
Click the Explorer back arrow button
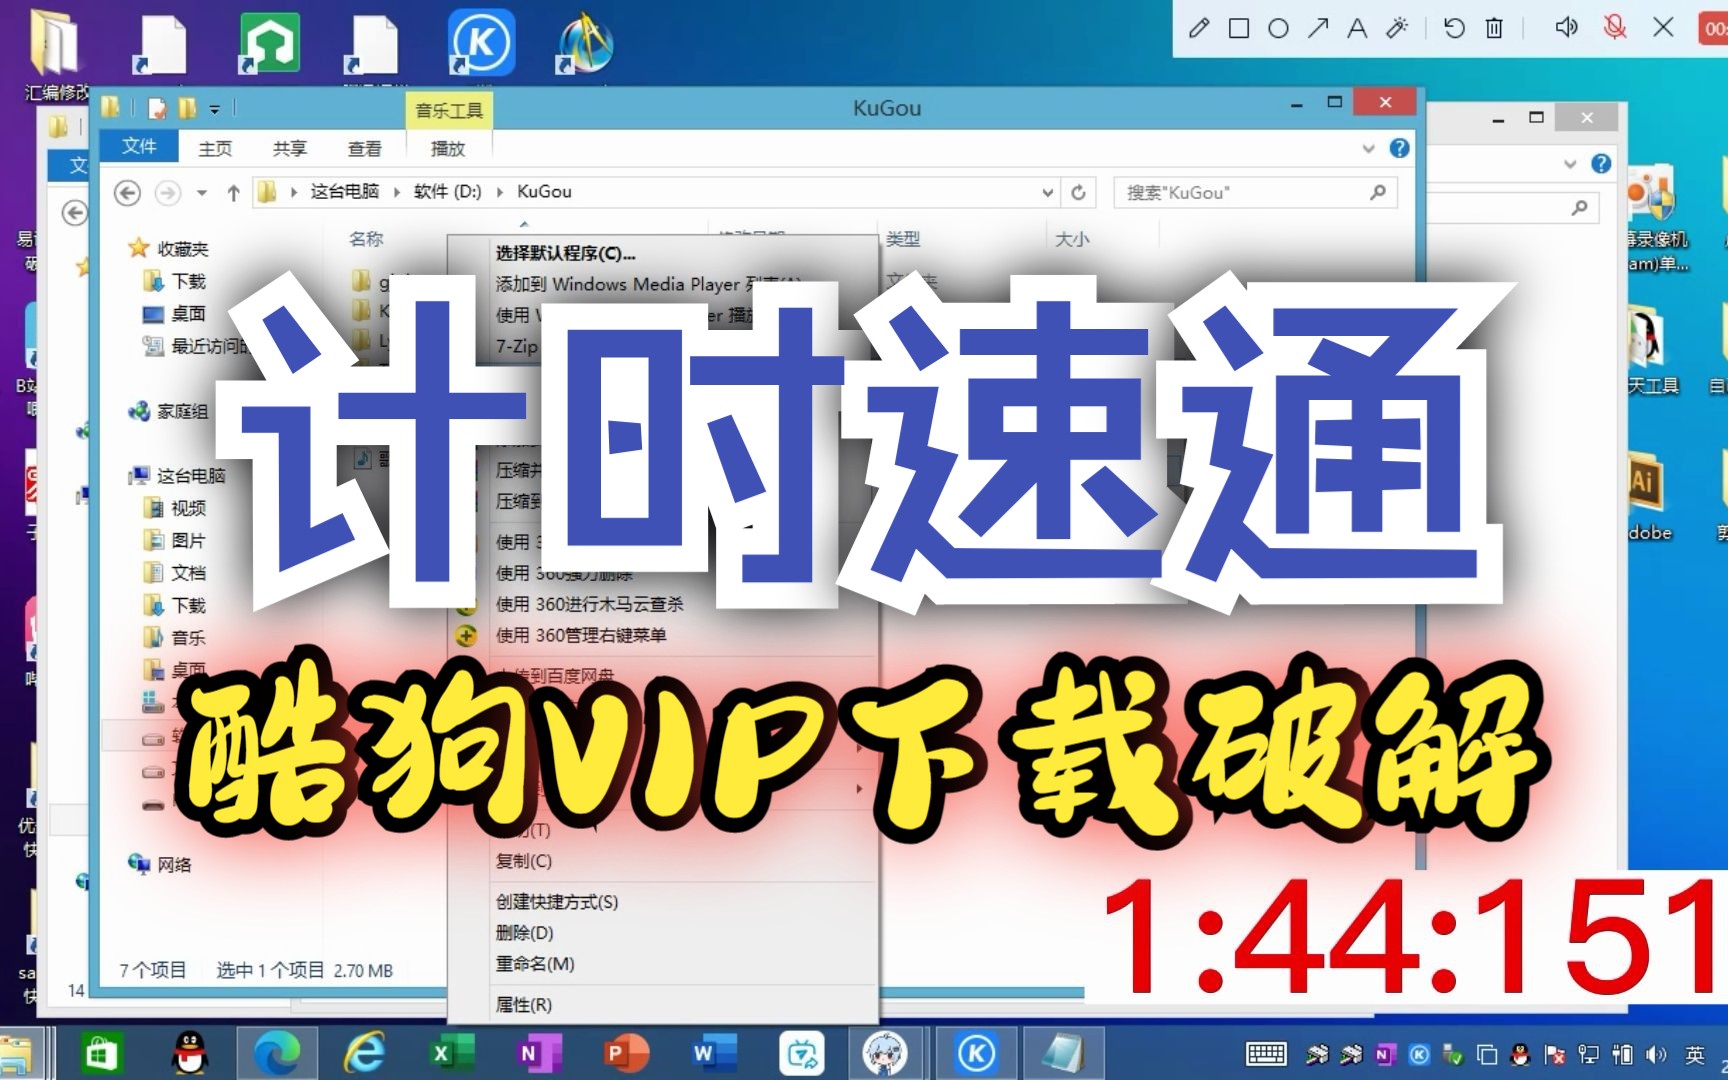coord(127,192)
